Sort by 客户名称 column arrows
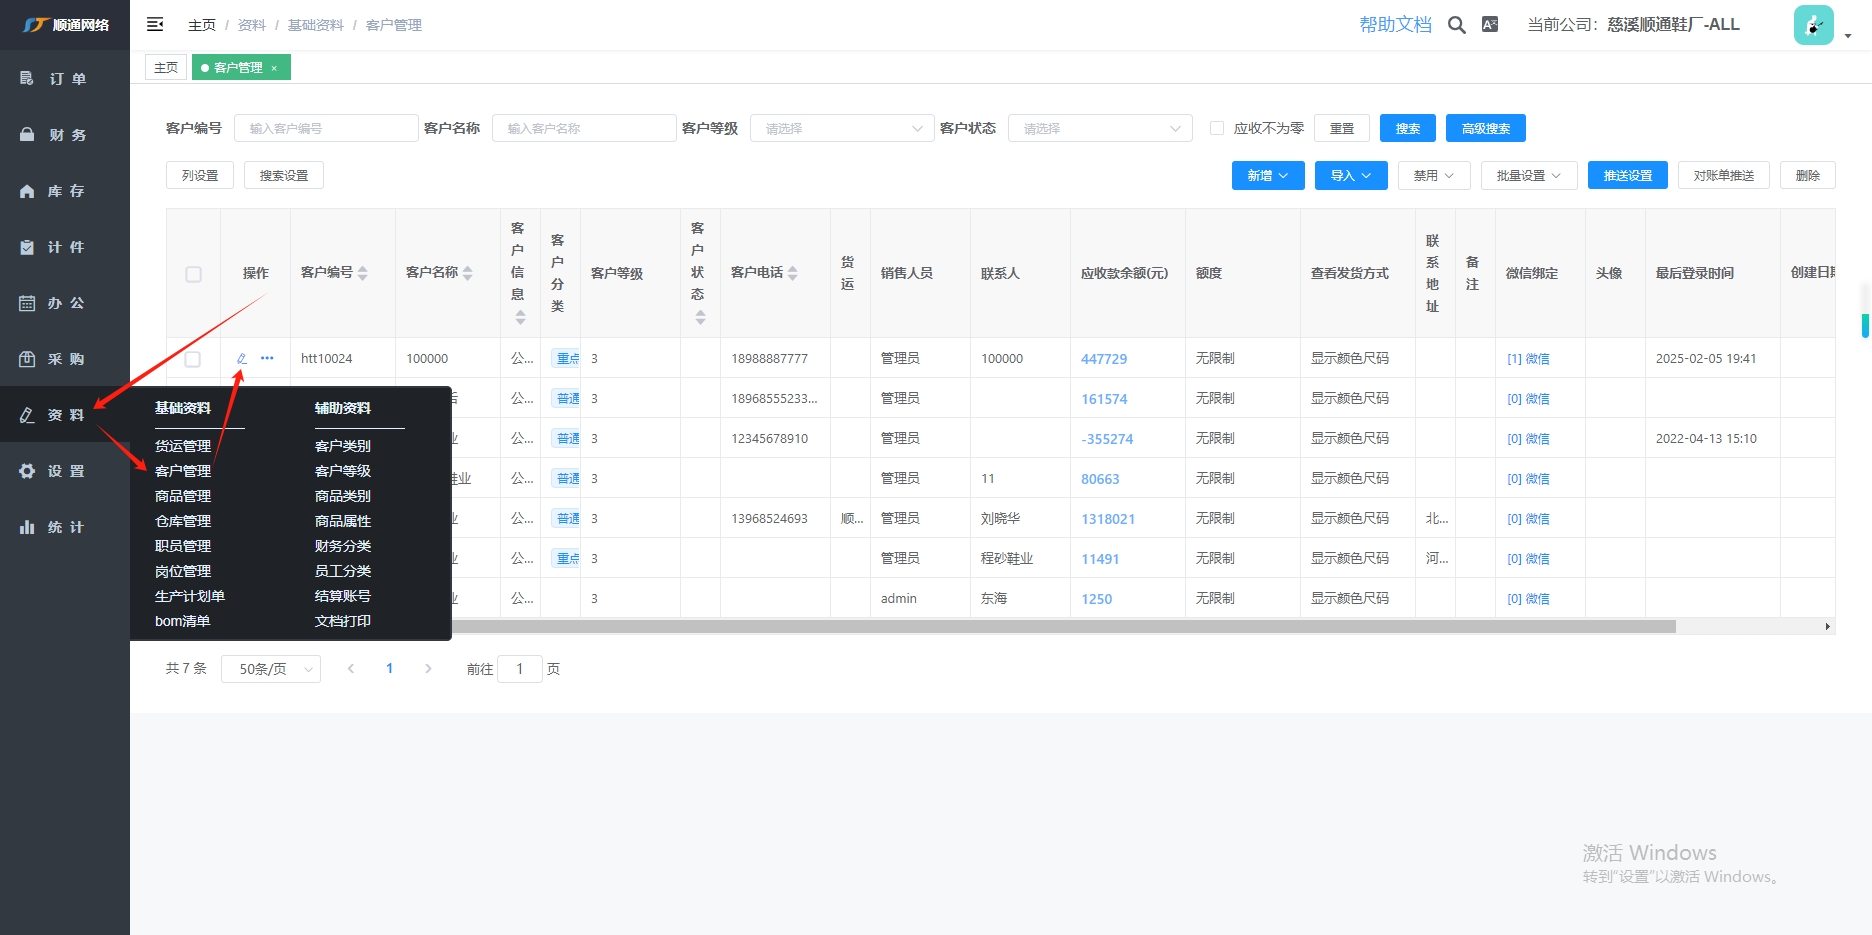The height and width of the screenshot is (935, 1872). (x=468, y=273)
